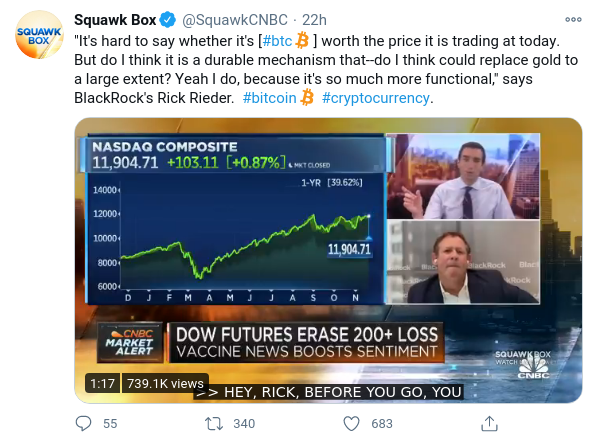Image resolution: width=598 pixels, height=443 pixels.
Task: Click the 22h timestamp of the tweet
Action: click(x=314, y=20)
